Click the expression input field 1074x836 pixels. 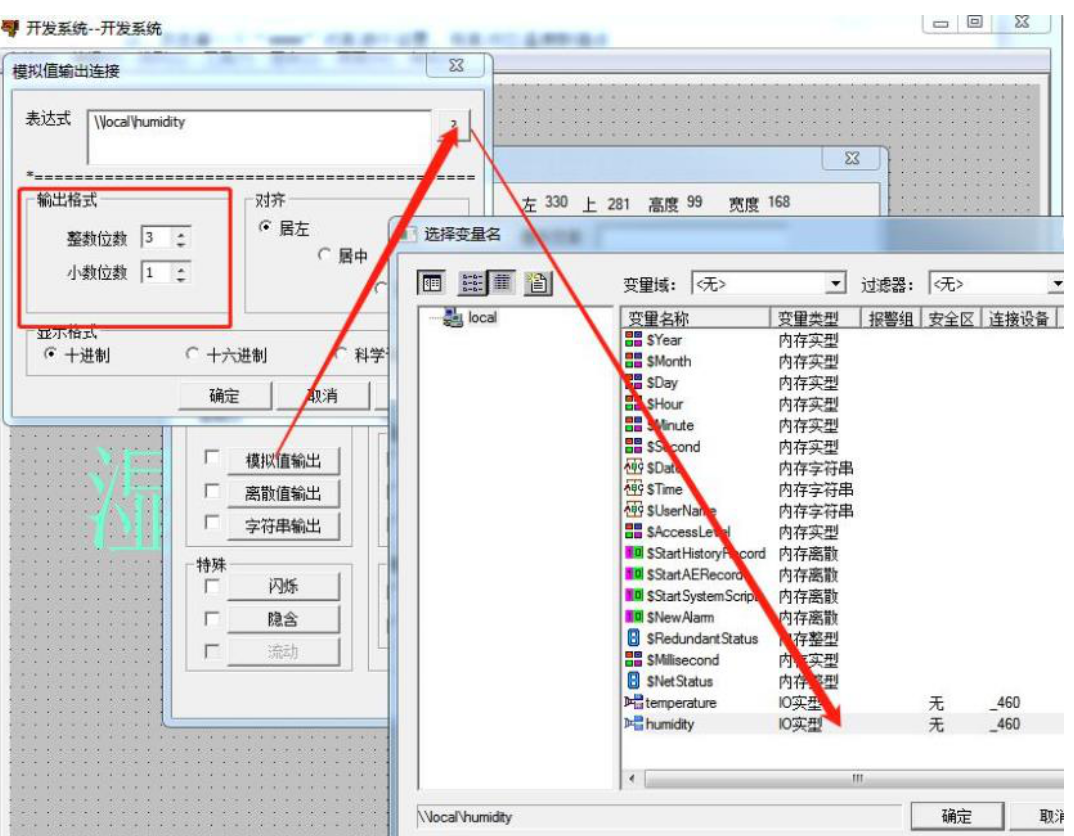point(261,137)
